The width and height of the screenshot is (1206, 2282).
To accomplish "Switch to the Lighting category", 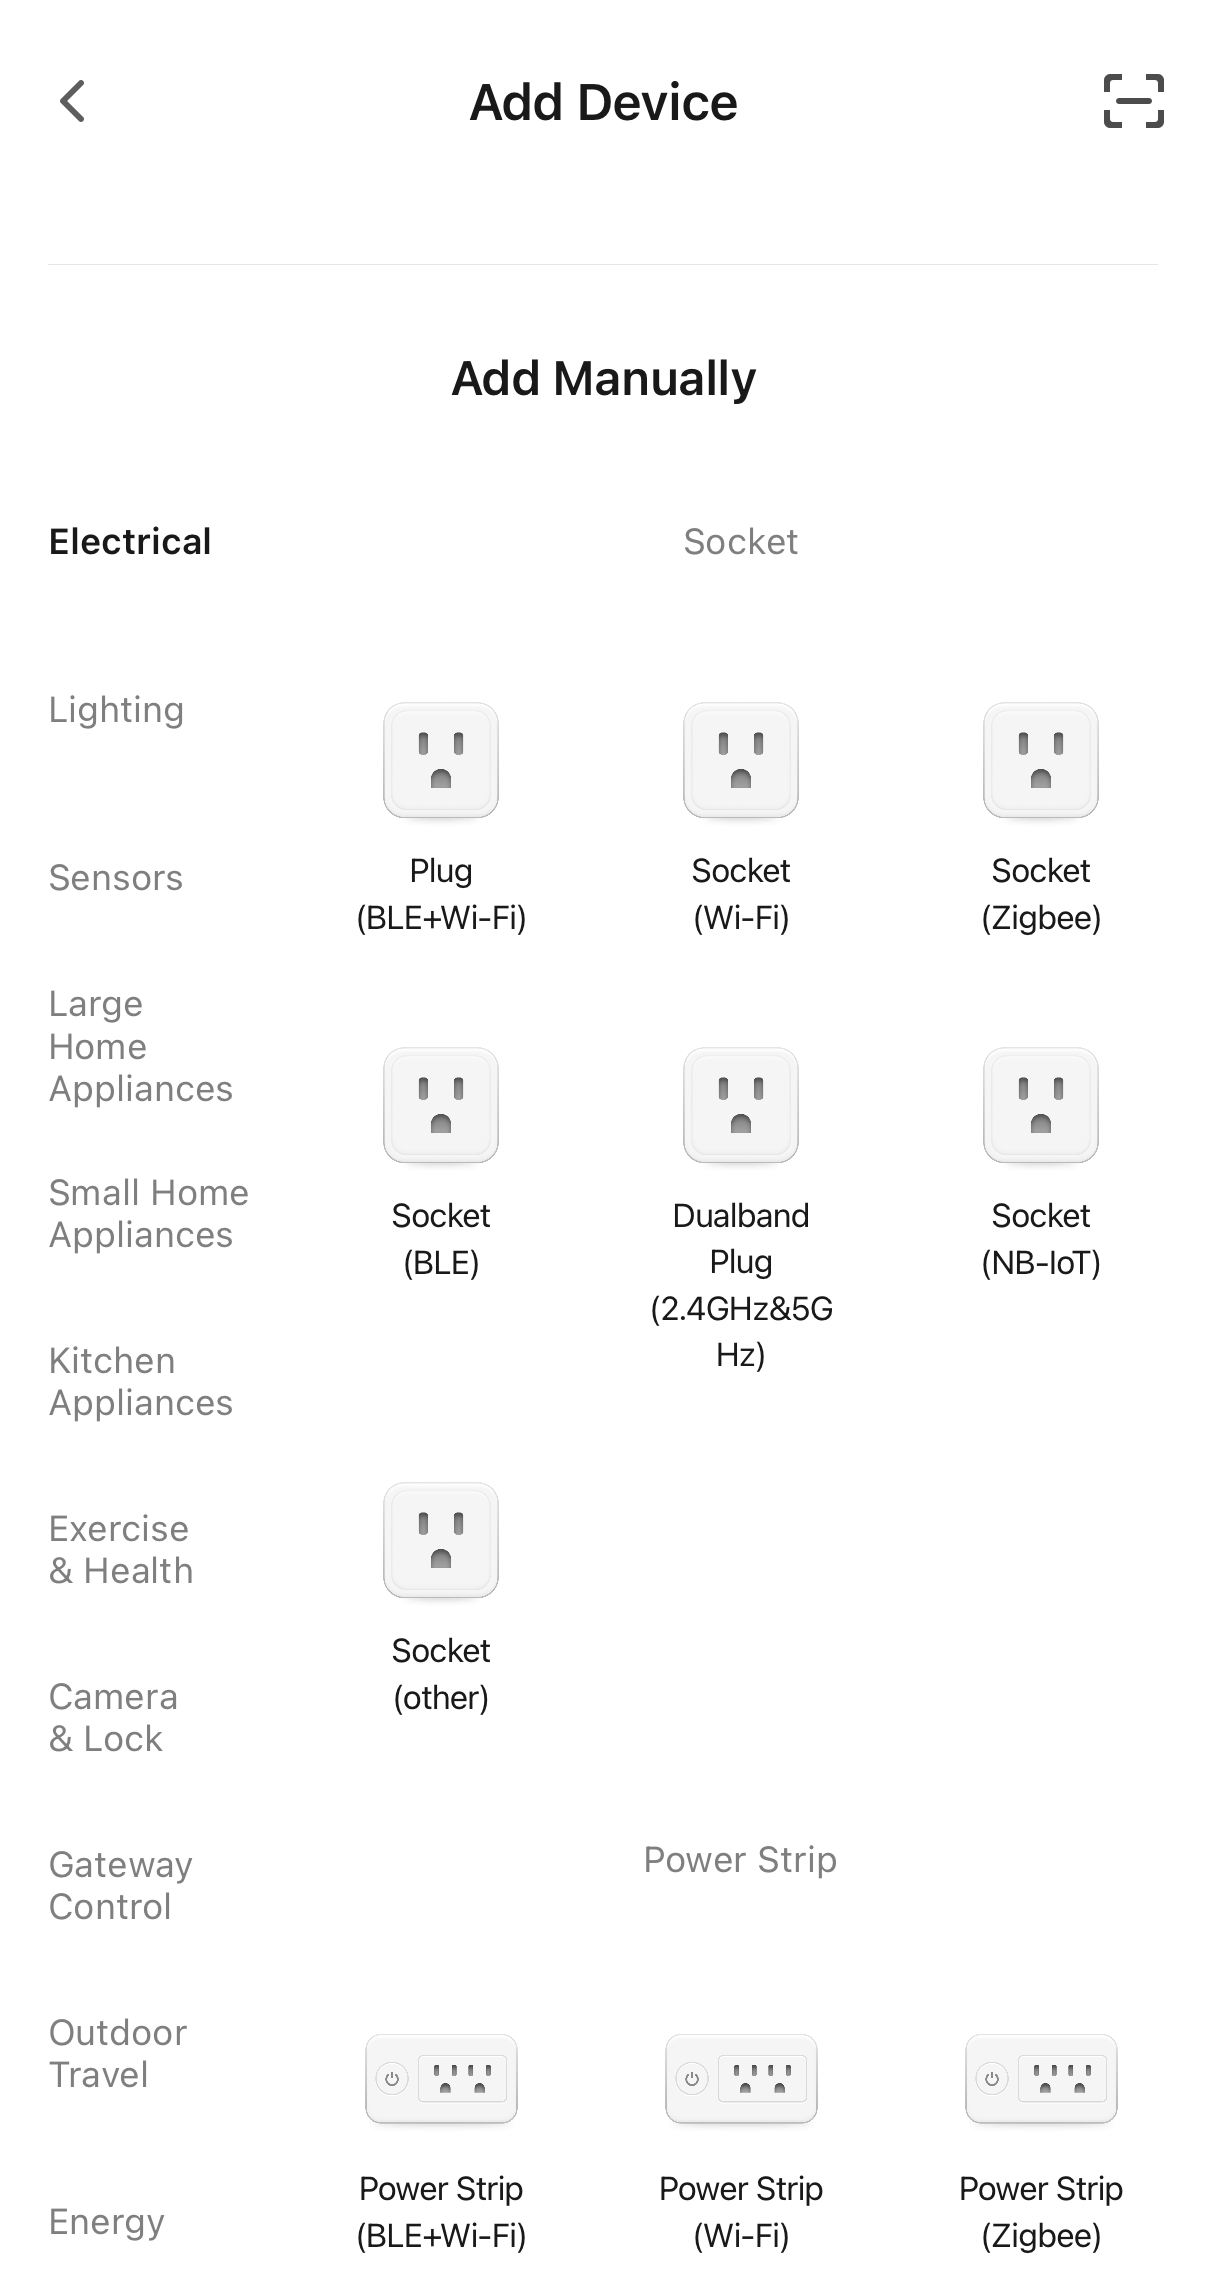I will coord(116,710).
